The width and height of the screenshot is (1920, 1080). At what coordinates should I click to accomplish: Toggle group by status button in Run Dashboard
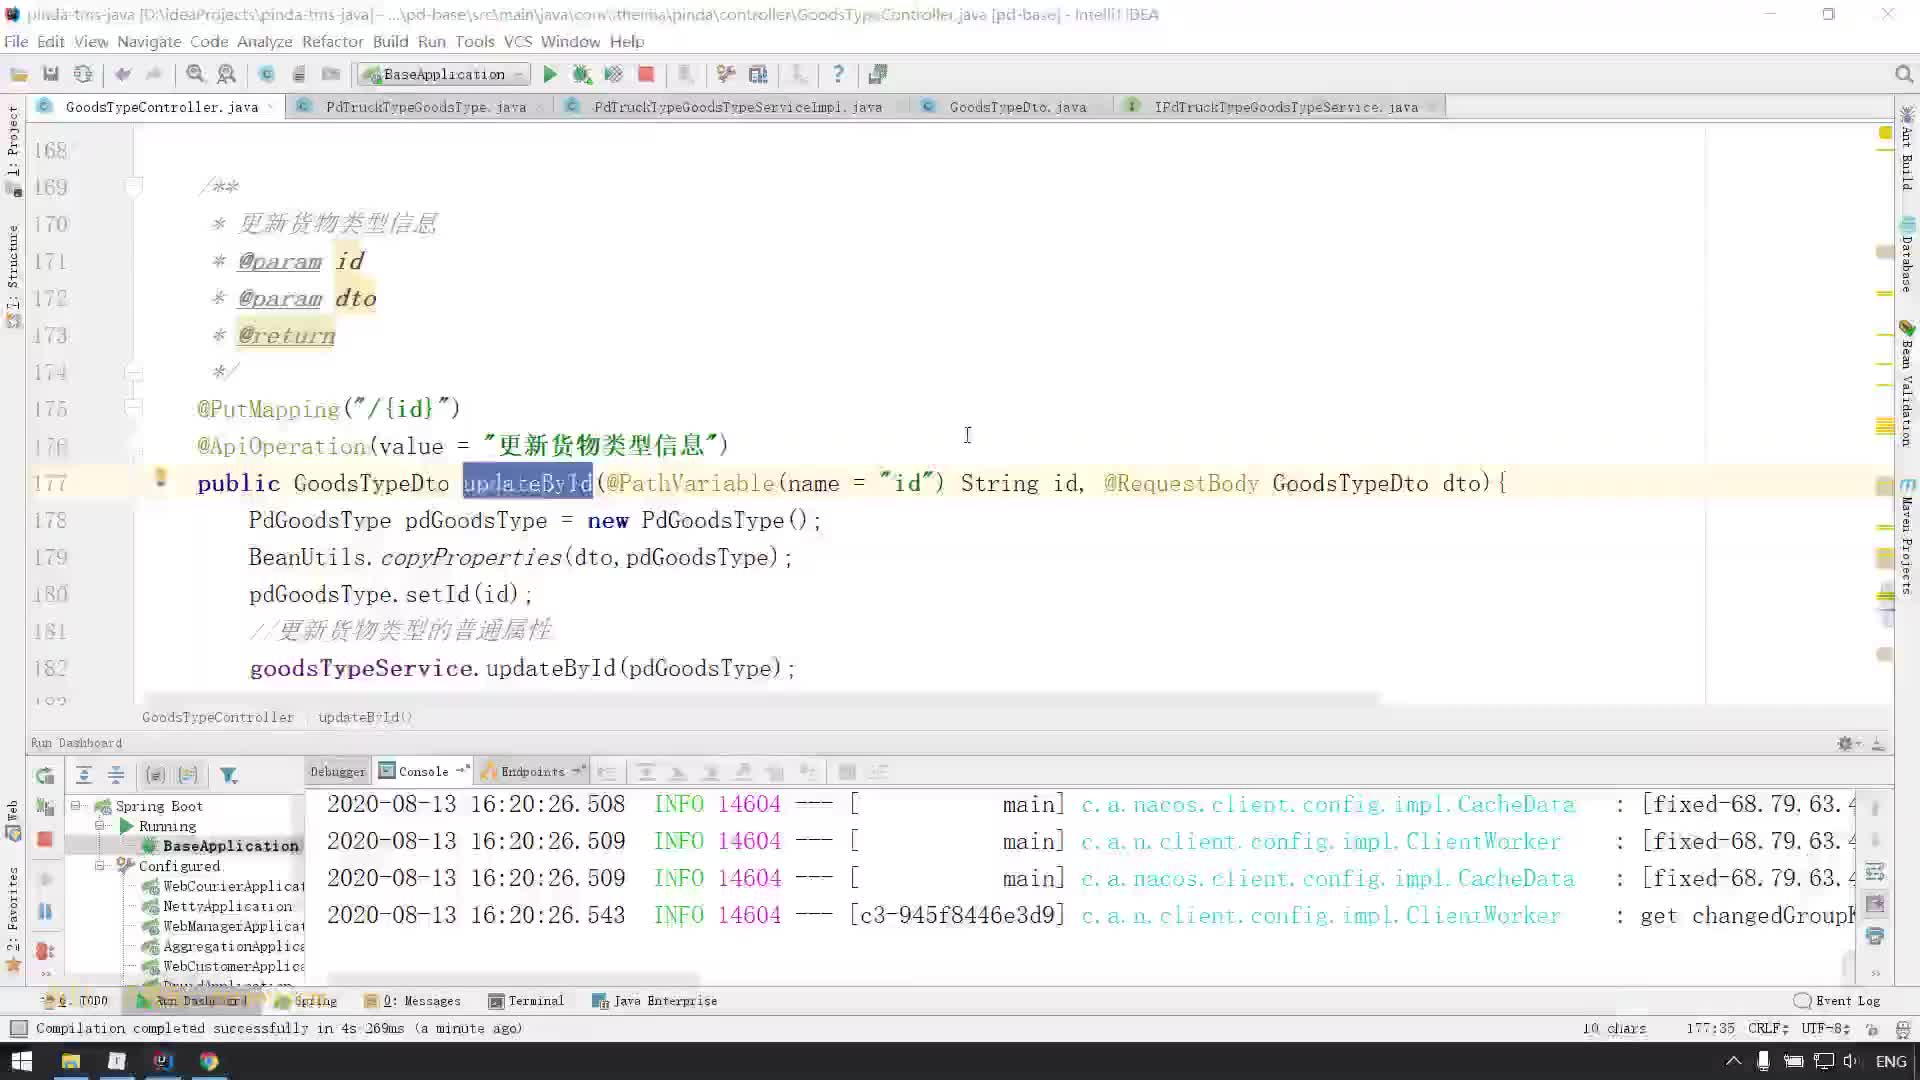coord(188,775)
